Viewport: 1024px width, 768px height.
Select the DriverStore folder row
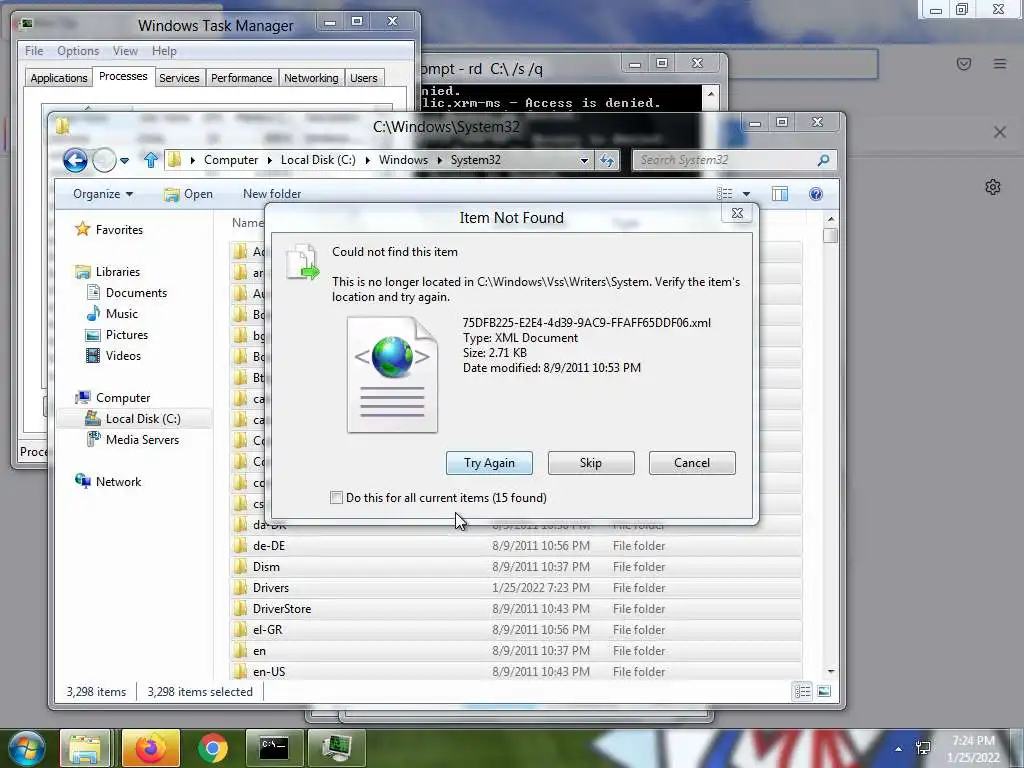(x=516, y=609)
